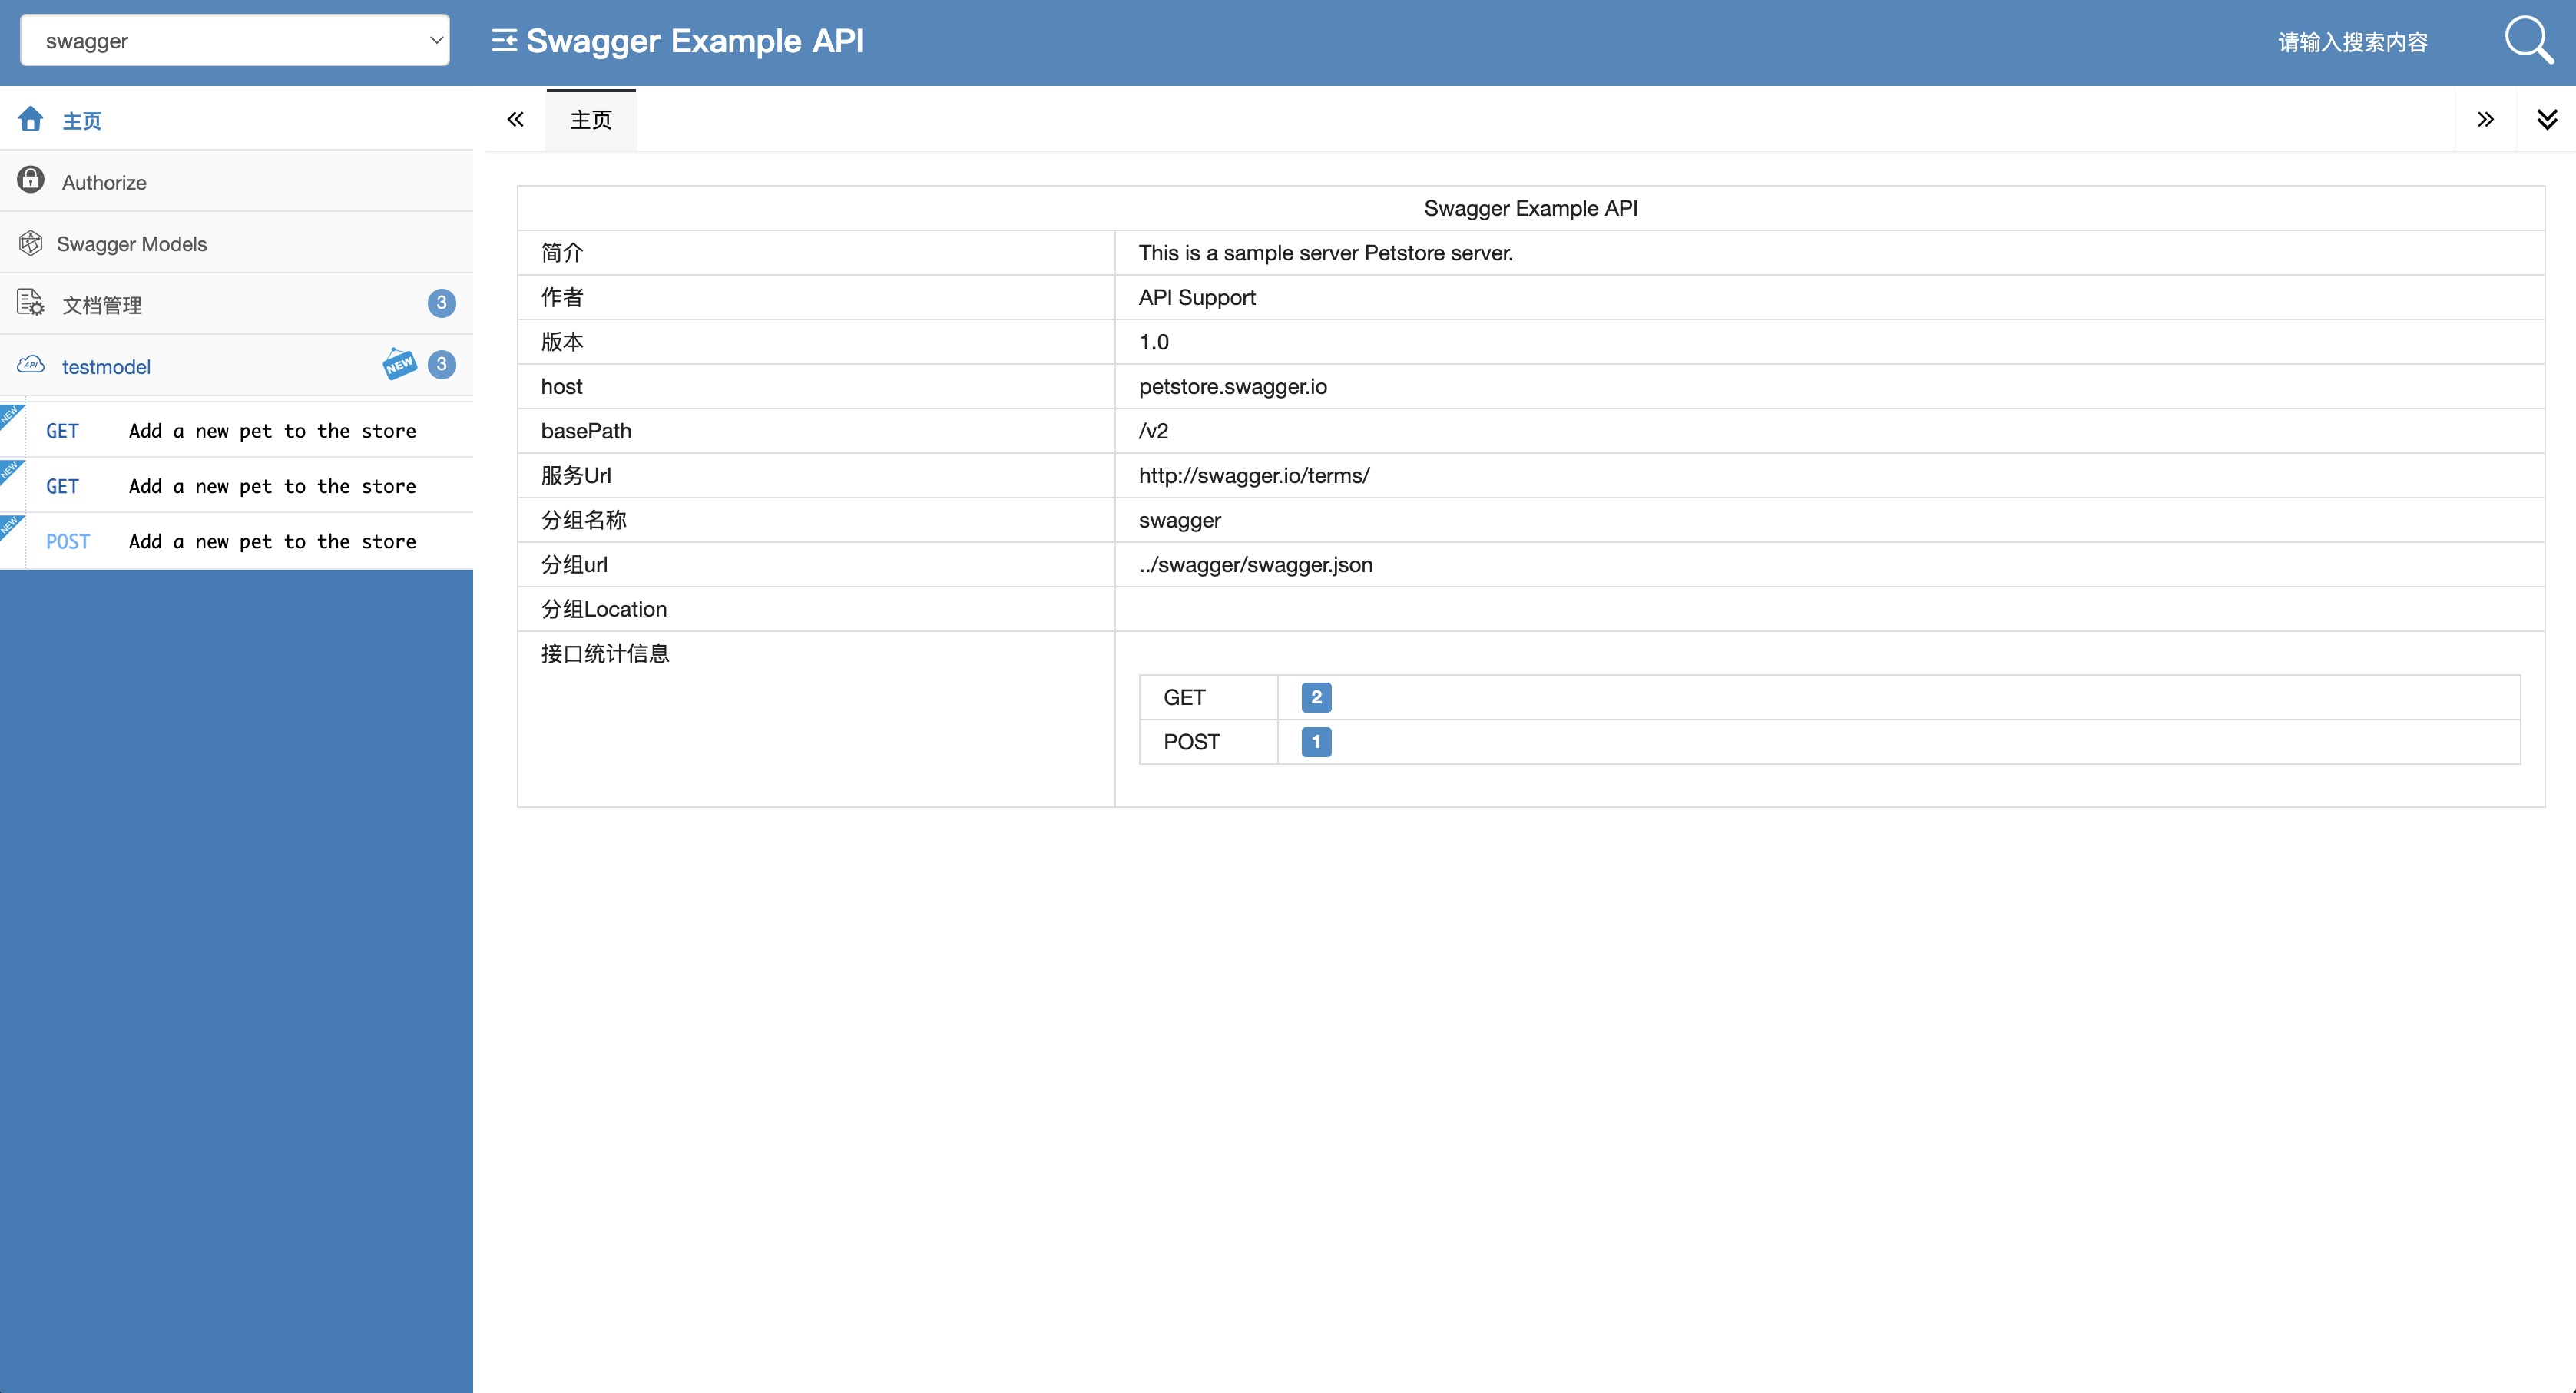Collapse the testmodel group
The width and height of the screenshot is (2576, 1393).
[106, 367]
